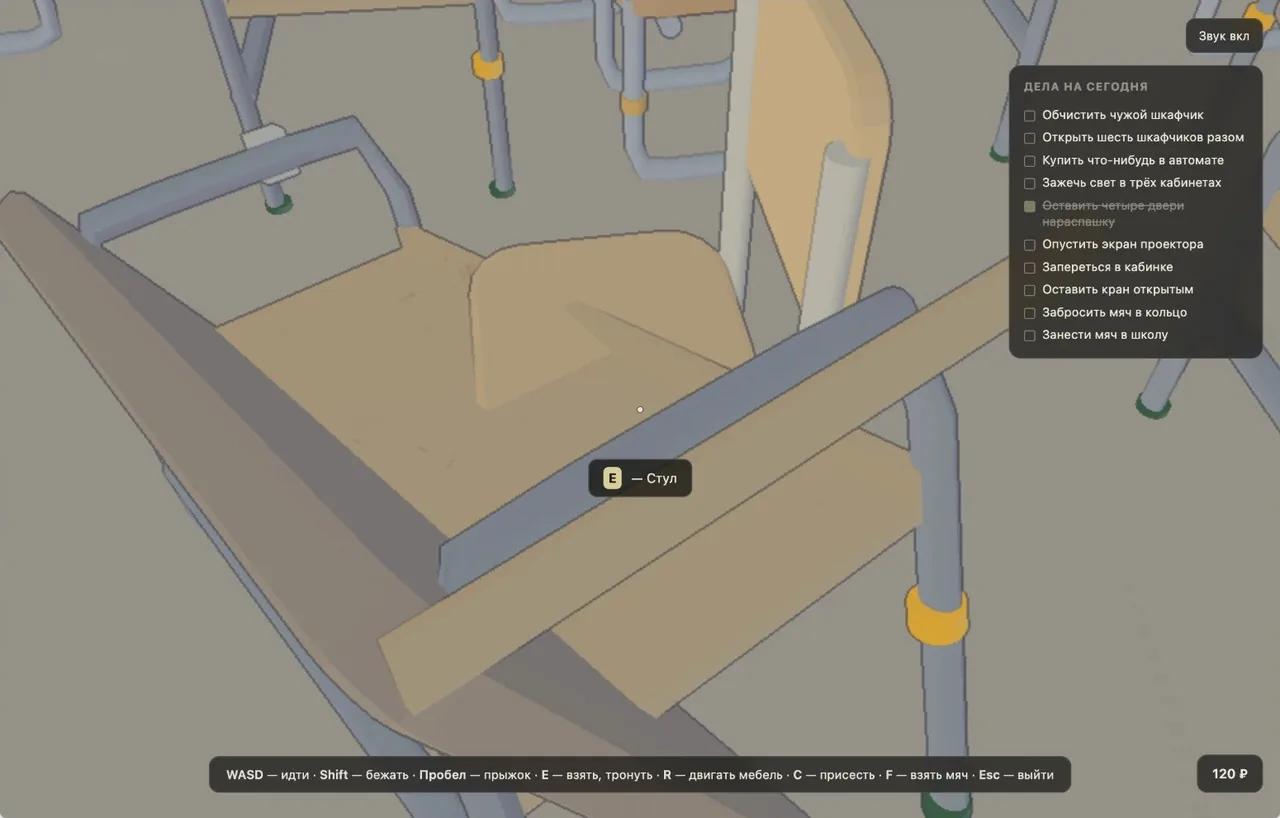This screenshot has width=1280, height=818.
Task: Click the text «Купить что-нибудь в автомате»
Action: pos(1133,160)
